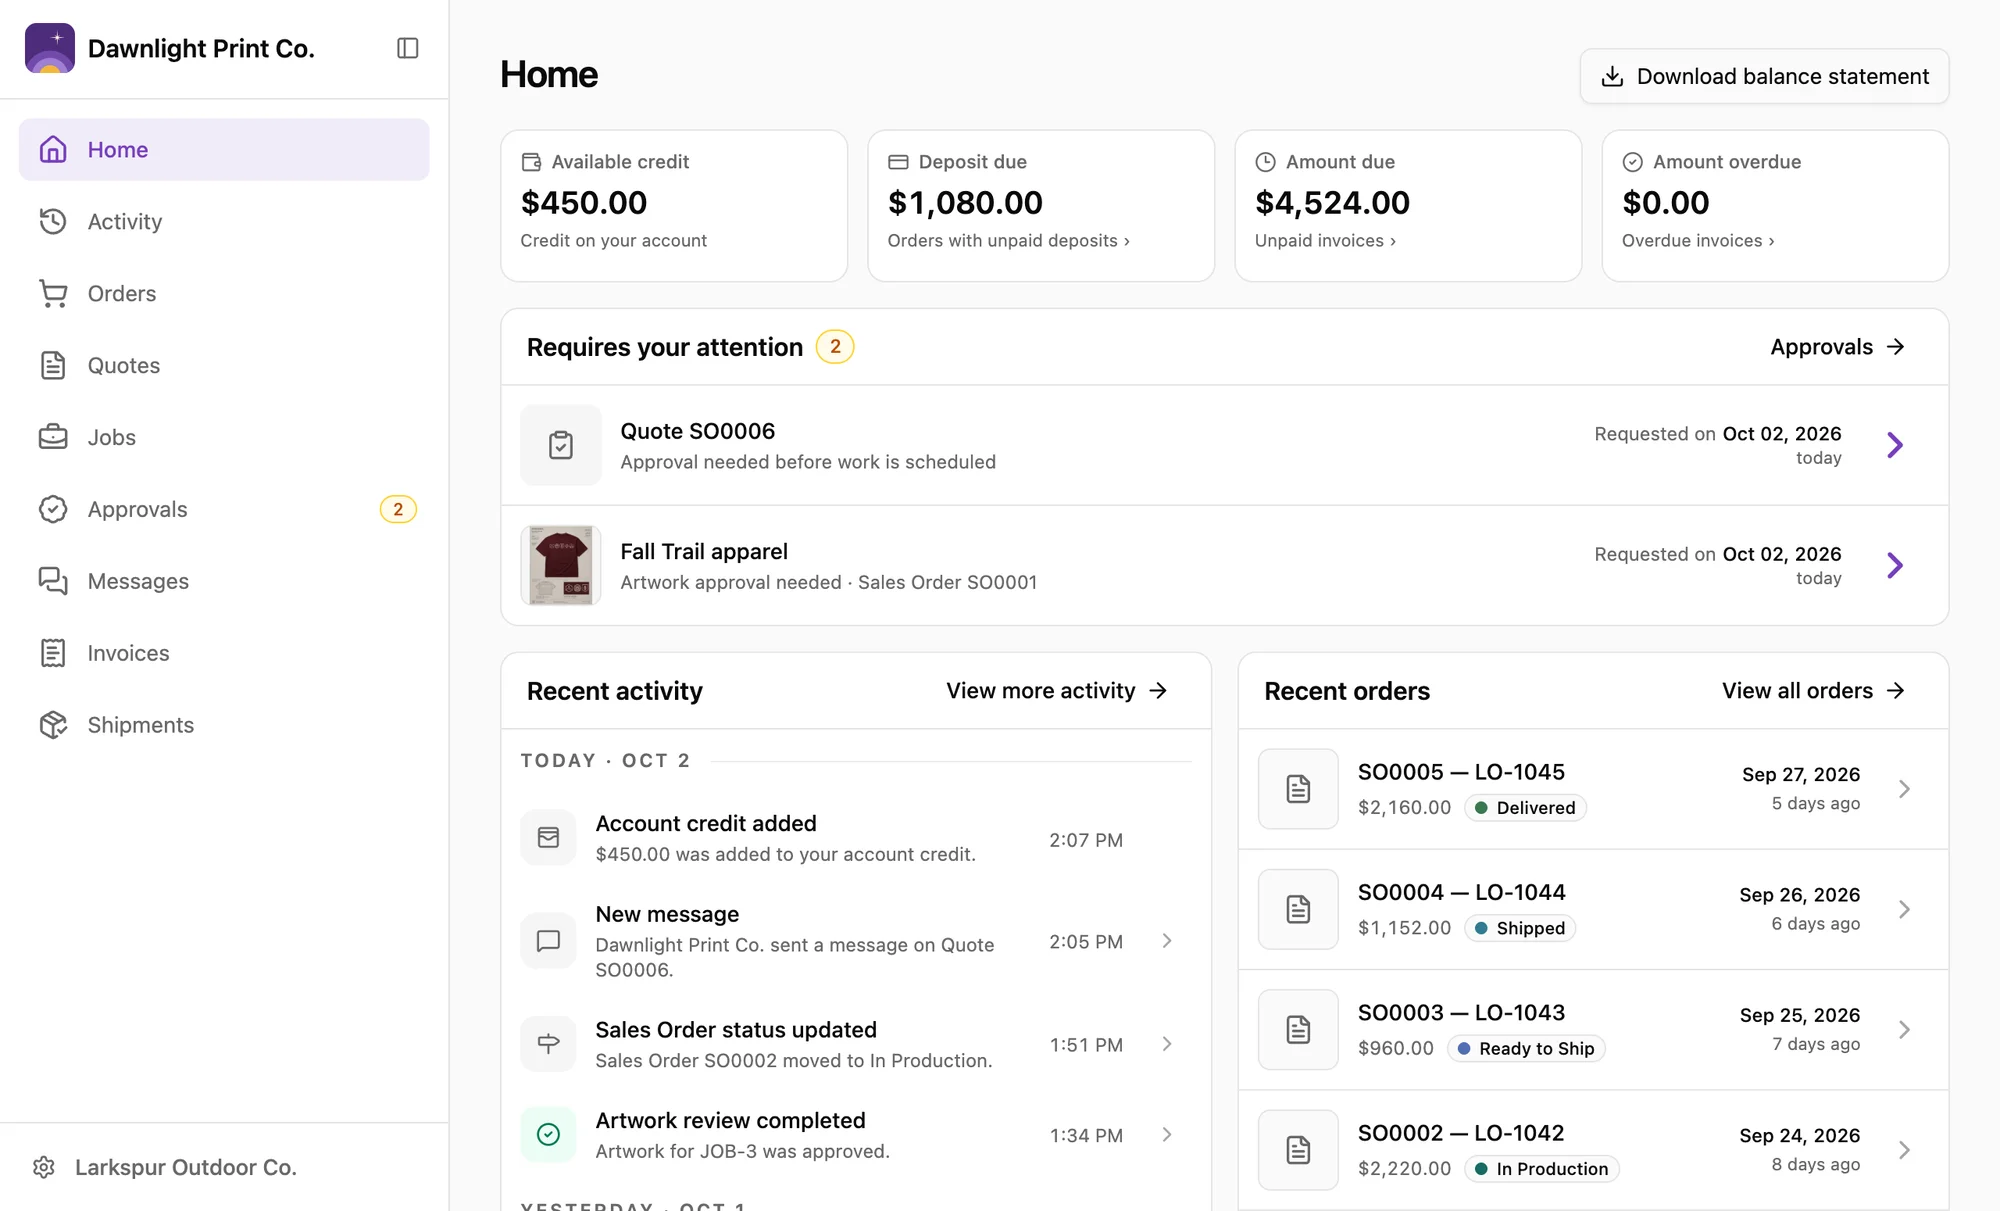Image resolution: width=2000 pixels, height=1211 pixels.
Task: Click the In Production status pill
Action: (x=1541, y=1169)
